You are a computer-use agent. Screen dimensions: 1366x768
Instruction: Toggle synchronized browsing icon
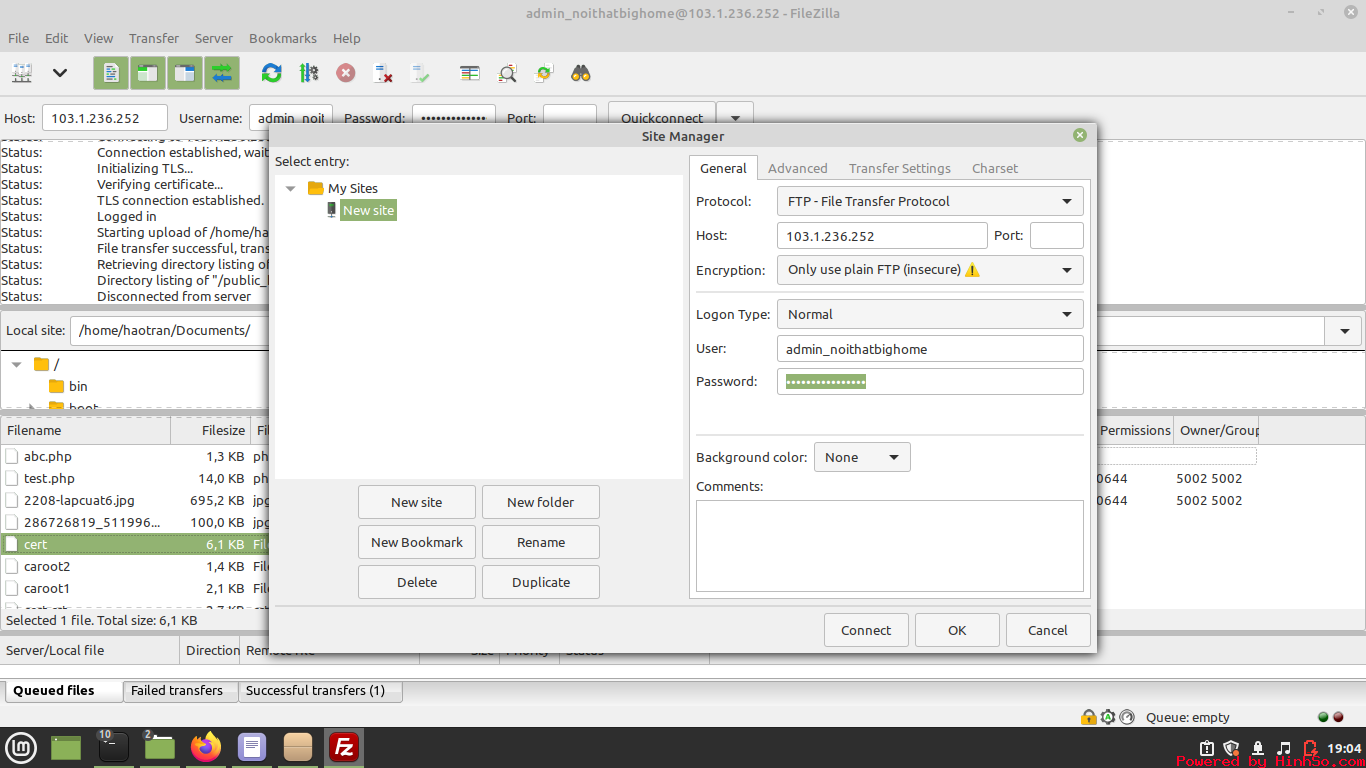point(544,73)
